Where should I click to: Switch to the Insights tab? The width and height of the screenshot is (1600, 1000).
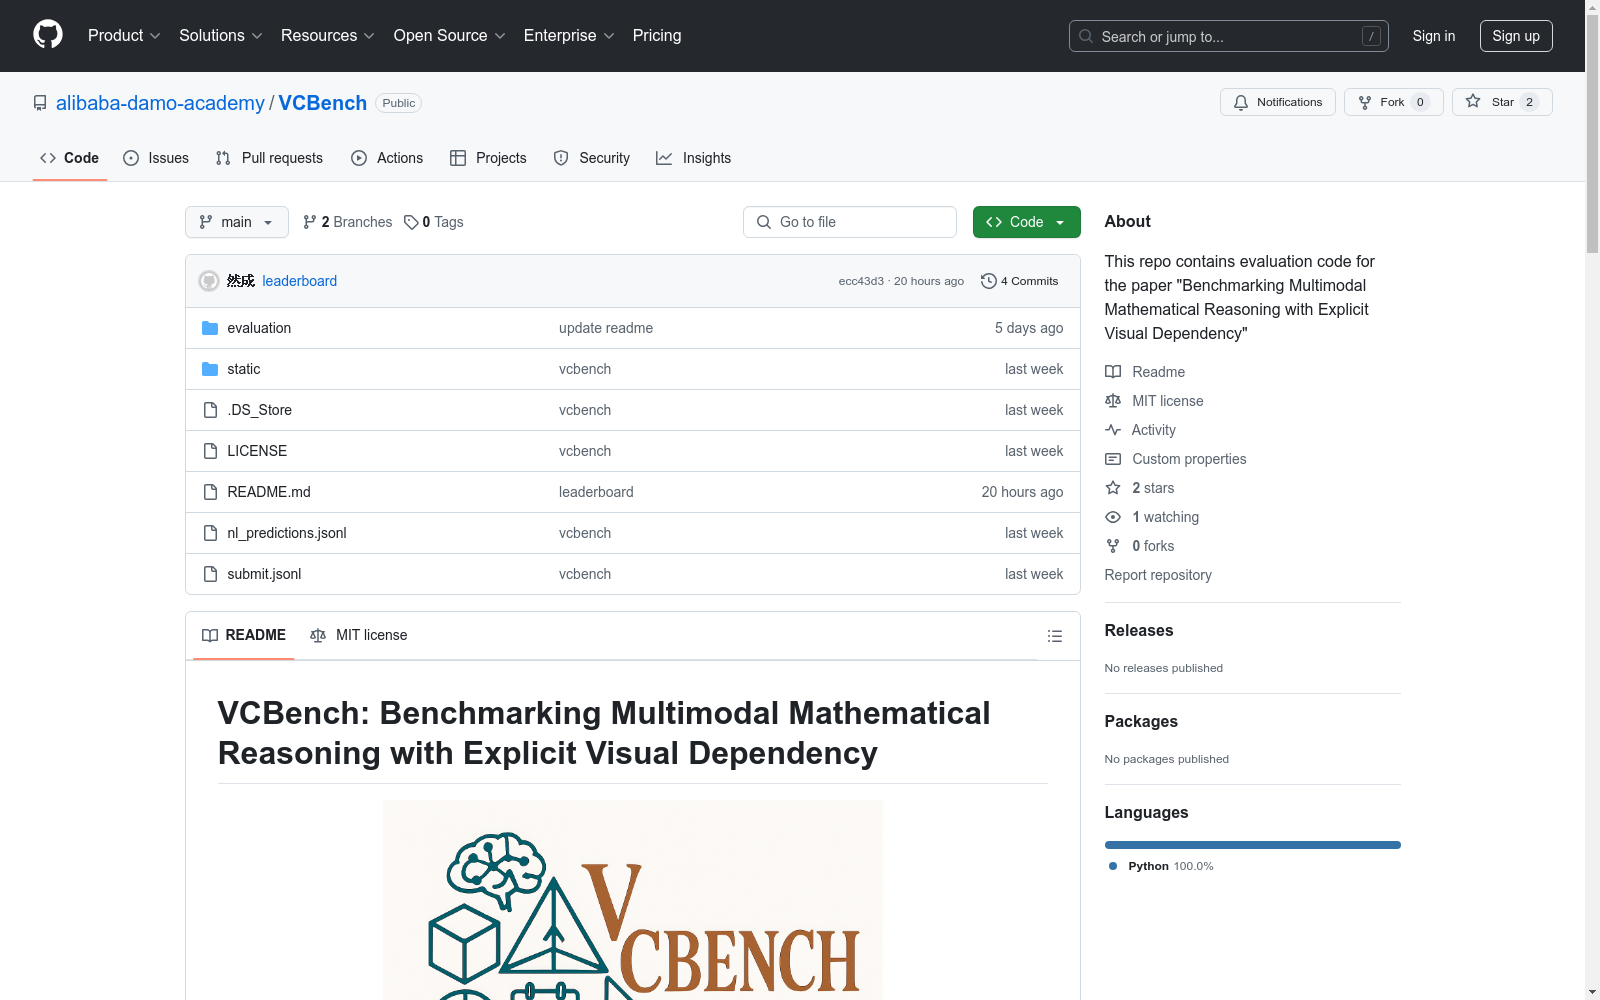tap(694, 158)
